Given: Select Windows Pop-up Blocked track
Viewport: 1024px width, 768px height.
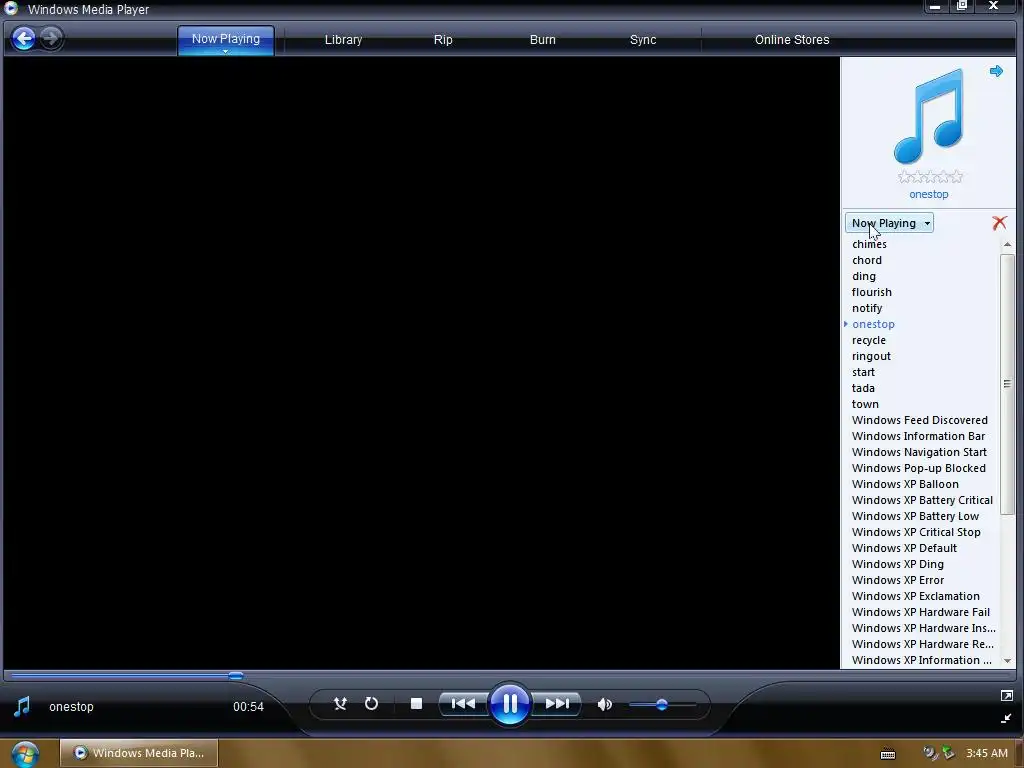Looking at the screenshot, I should (918, 468).
